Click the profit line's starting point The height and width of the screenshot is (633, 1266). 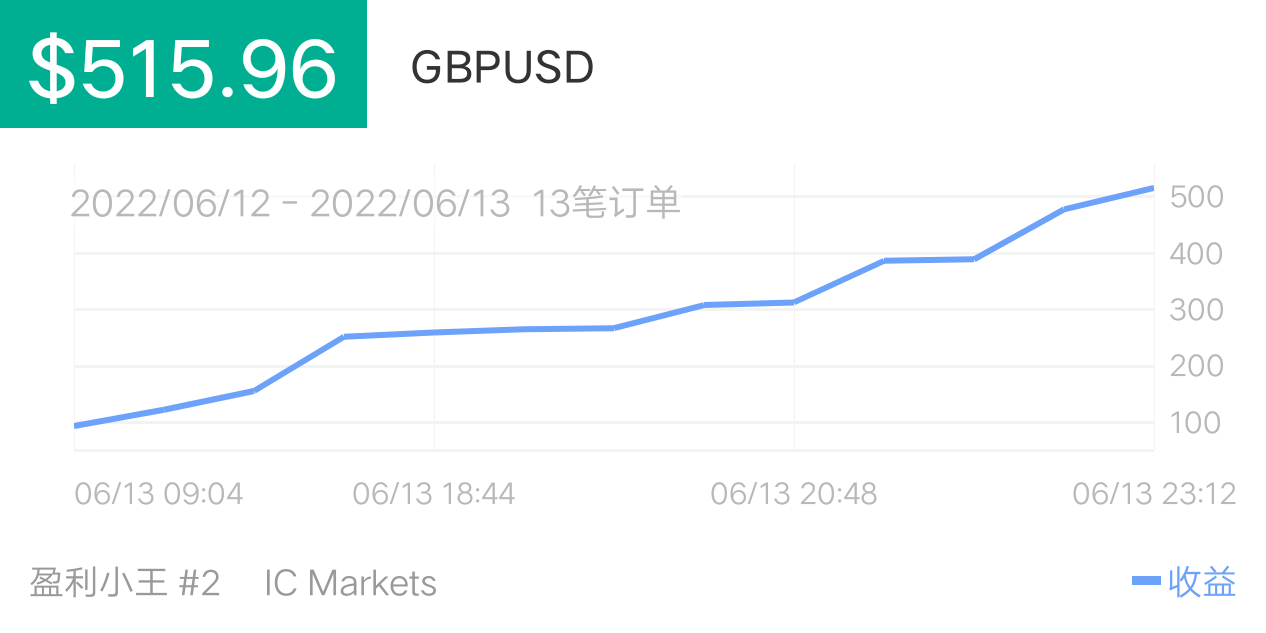click(77, 426)
